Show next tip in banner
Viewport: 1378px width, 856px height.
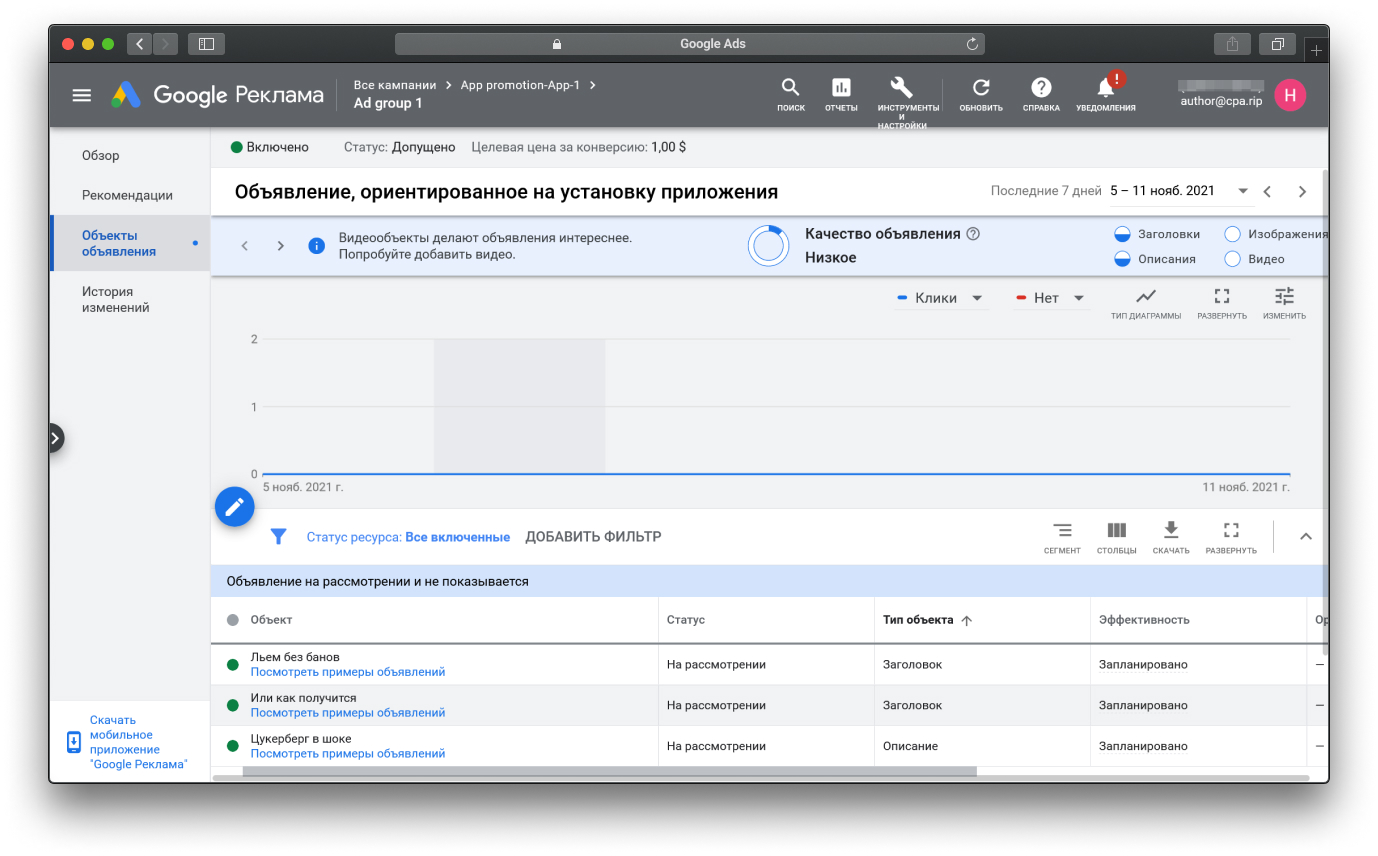click(280, 246)
